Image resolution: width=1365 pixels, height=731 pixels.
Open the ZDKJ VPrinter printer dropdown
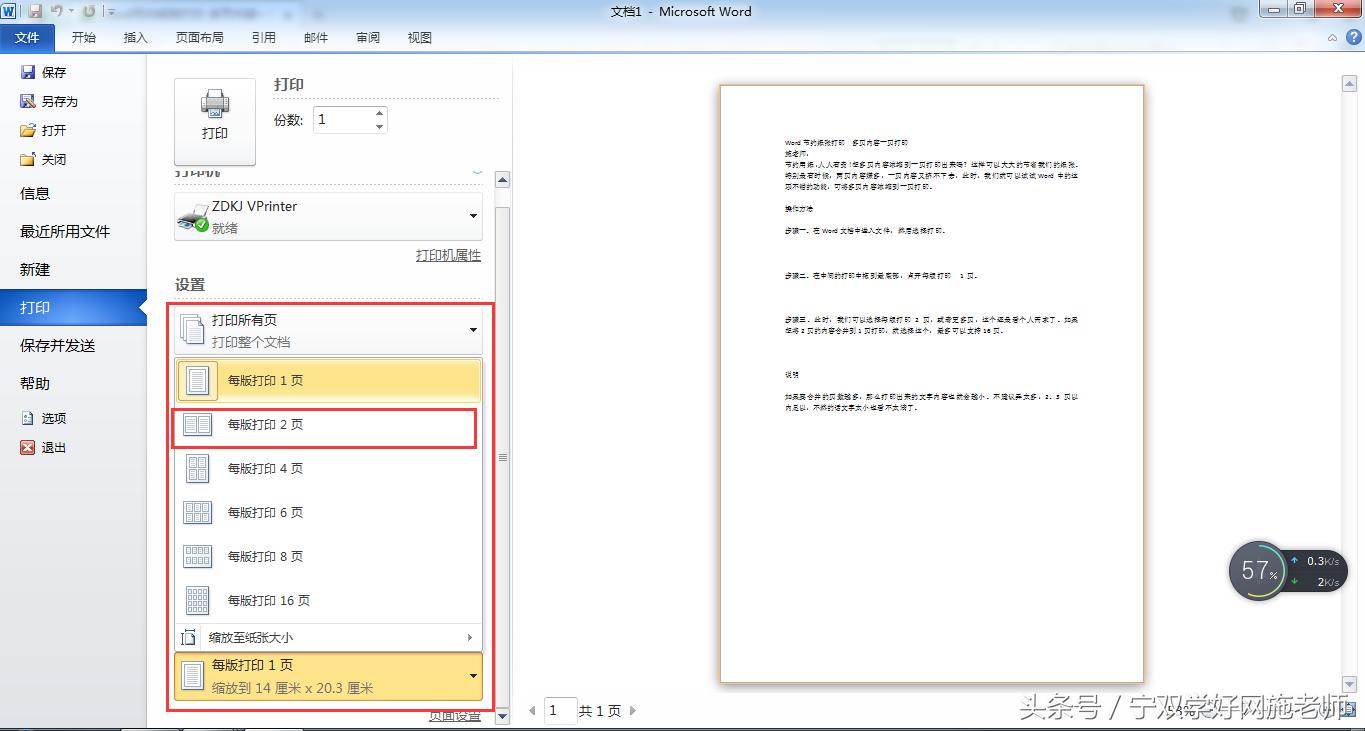[473, 216]
